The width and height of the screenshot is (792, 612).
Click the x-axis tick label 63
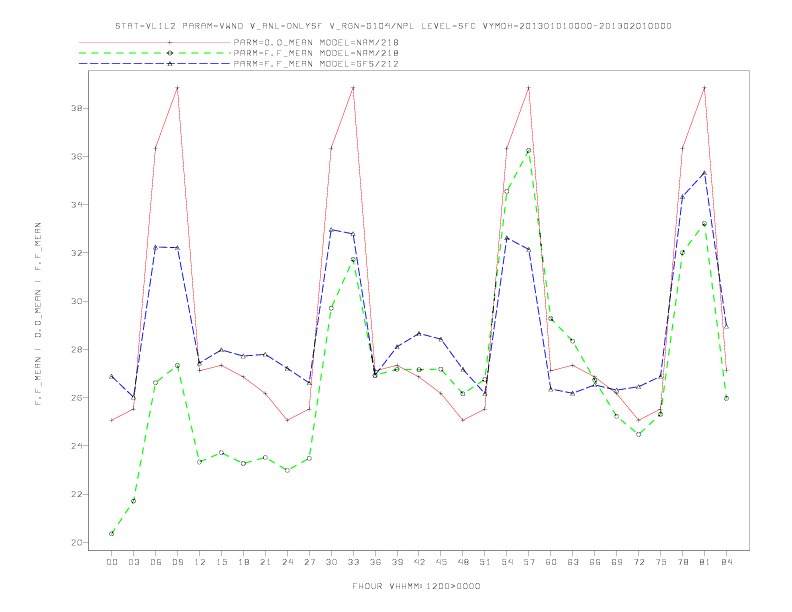(x=573, y=562)
